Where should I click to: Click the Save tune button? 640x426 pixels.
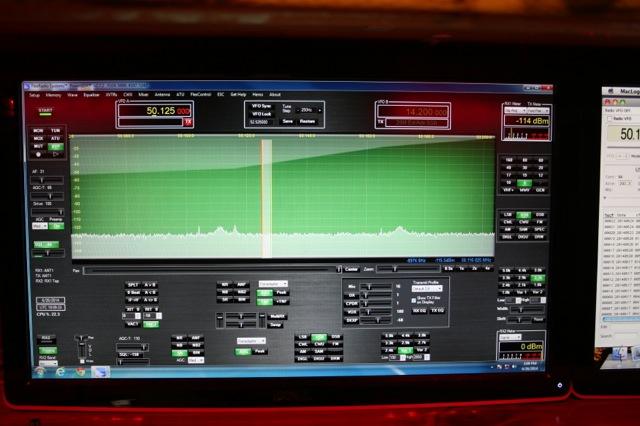(x=288, y=122)
